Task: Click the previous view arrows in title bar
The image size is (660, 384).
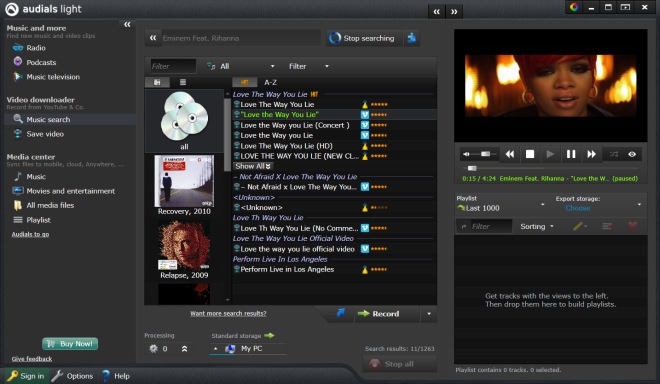Action: click(x=436, y=12)
